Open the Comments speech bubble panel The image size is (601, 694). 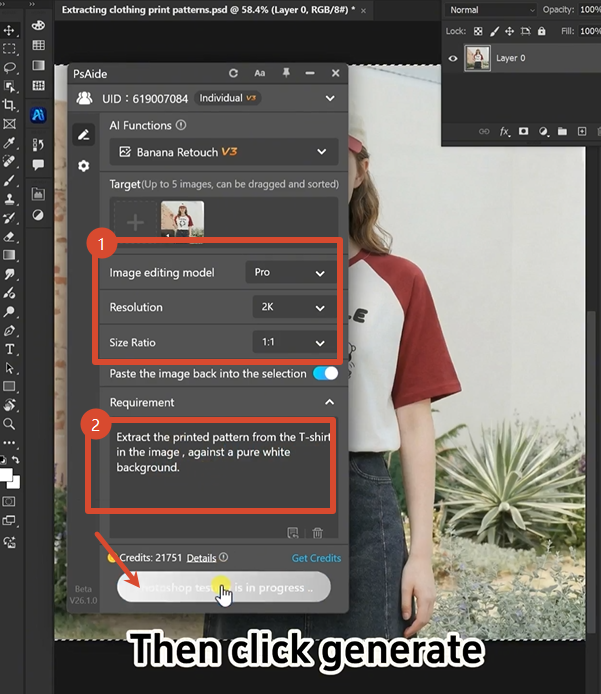(39, 165)
